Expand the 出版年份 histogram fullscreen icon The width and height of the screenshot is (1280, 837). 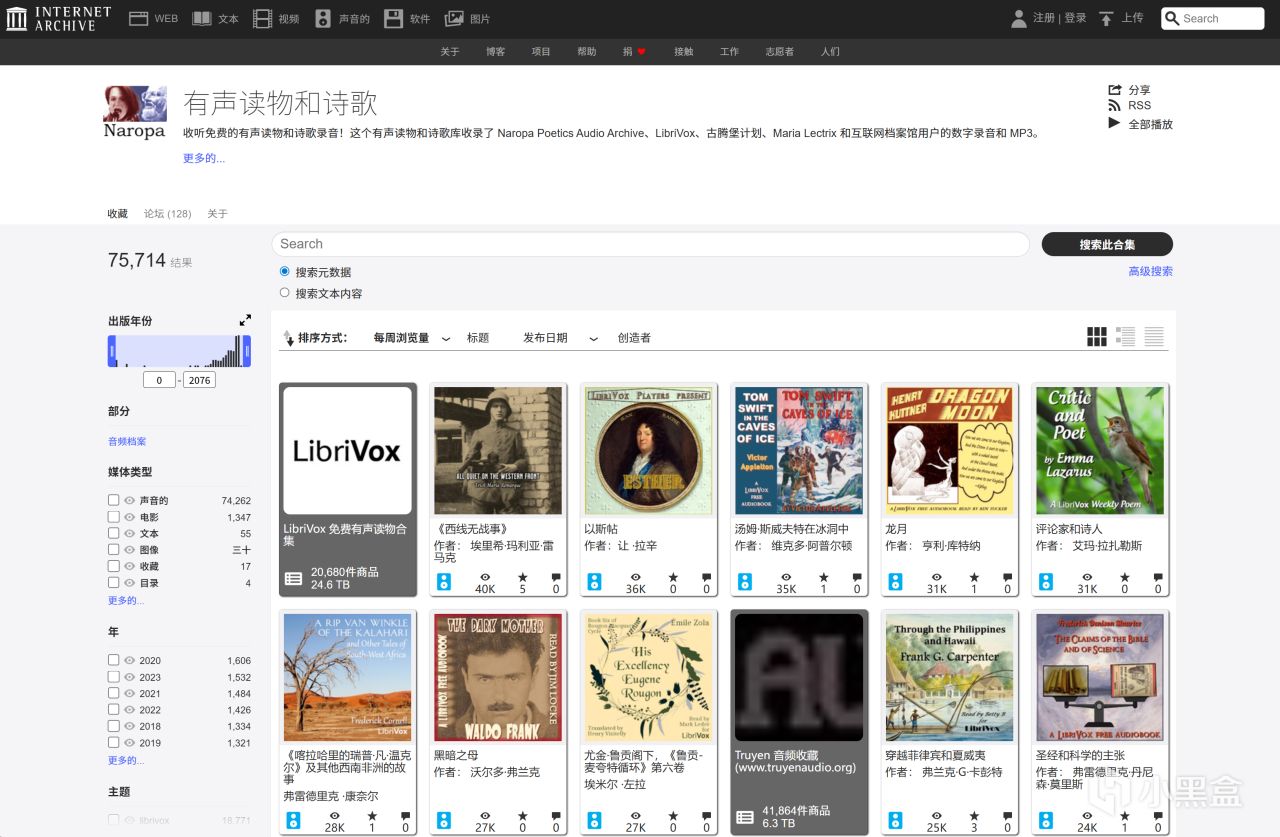pyautogui.click(x=245, y=320)
